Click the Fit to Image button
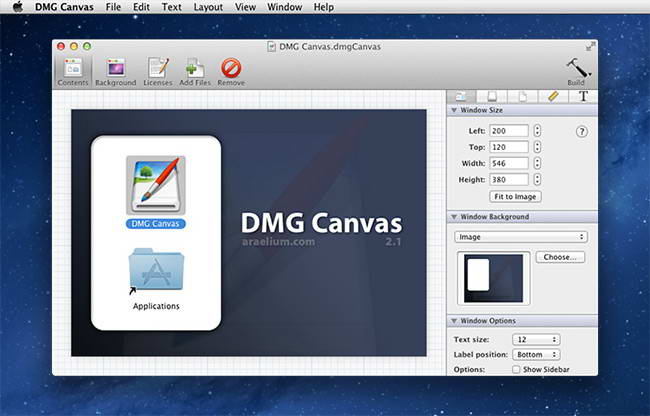650x416 pixels. [515, 197]
